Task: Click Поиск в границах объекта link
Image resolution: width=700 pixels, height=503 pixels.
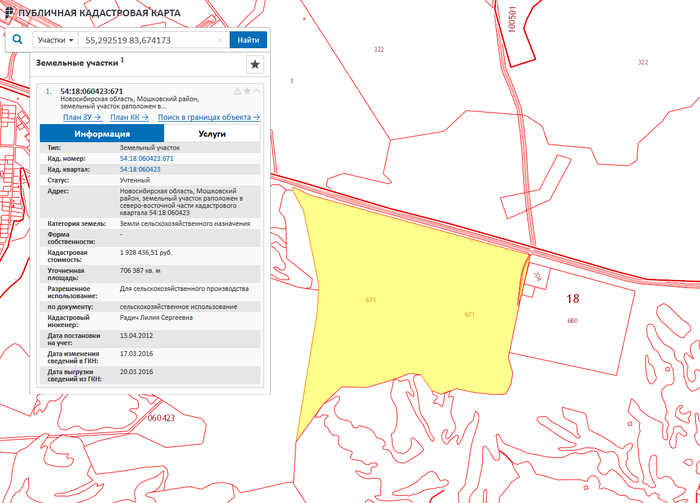Action: pyautogui.click(x=206, y=117)
